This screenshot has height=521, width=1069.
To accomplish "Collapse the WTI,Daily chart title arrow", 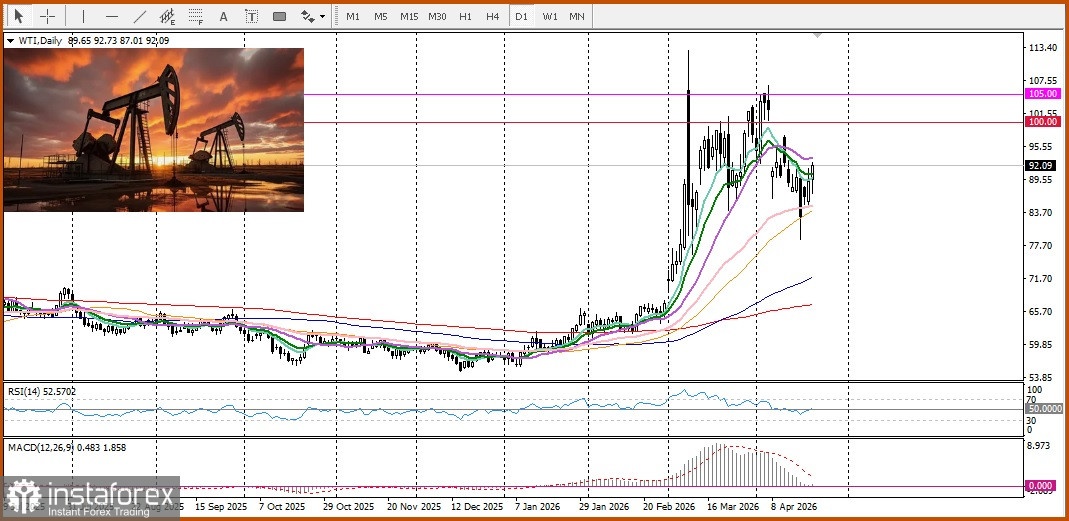I will (x=10, y=41).
